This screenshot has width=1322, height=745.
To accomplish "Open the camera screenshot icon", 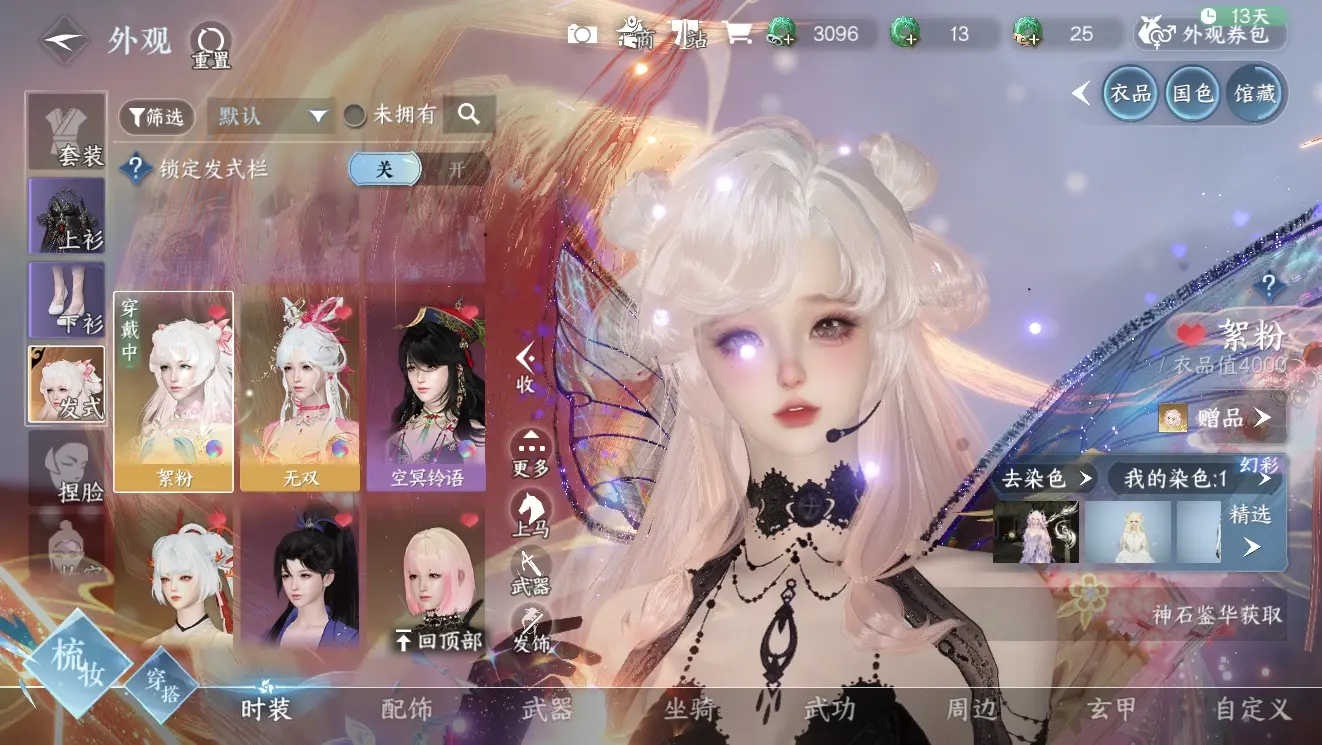I will tap(582, 34).
